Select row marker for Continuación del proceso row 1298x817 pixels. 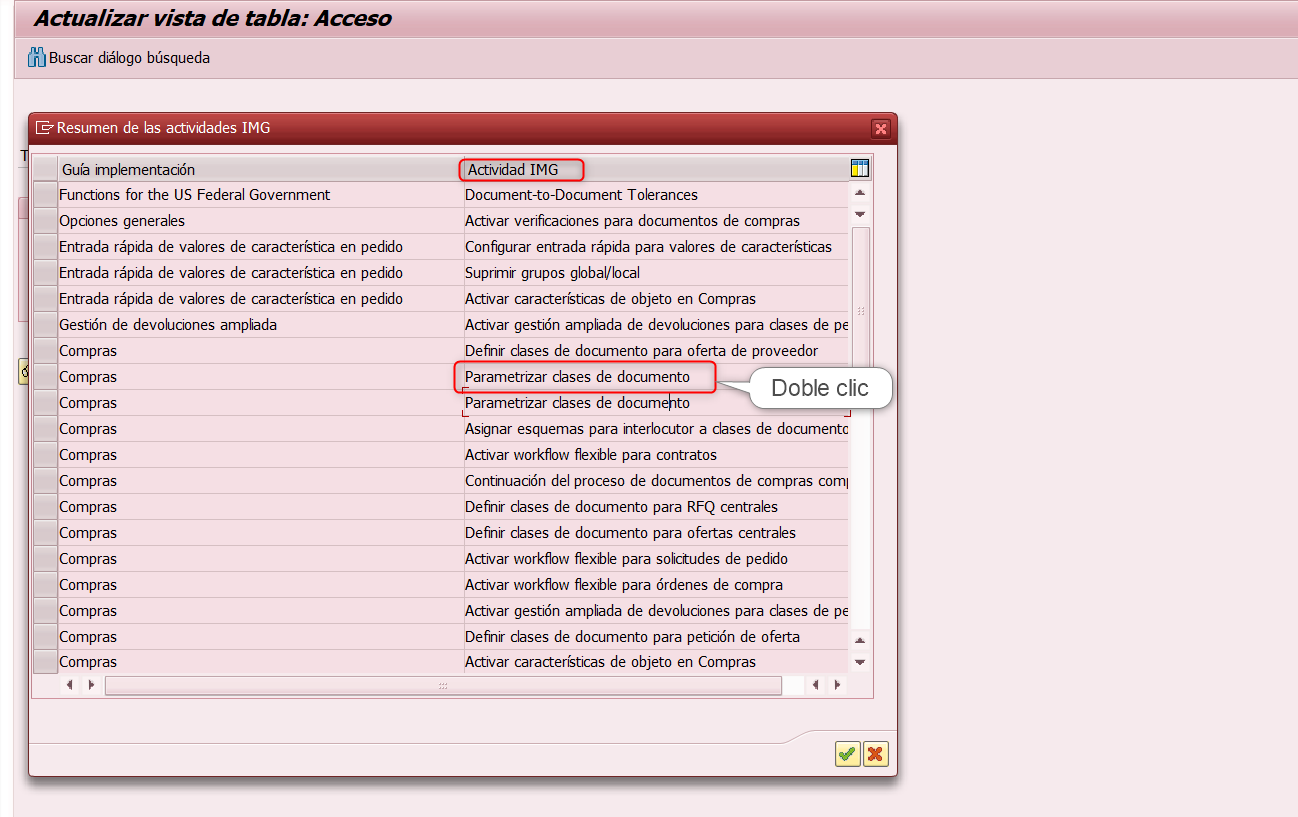[45, 481]
